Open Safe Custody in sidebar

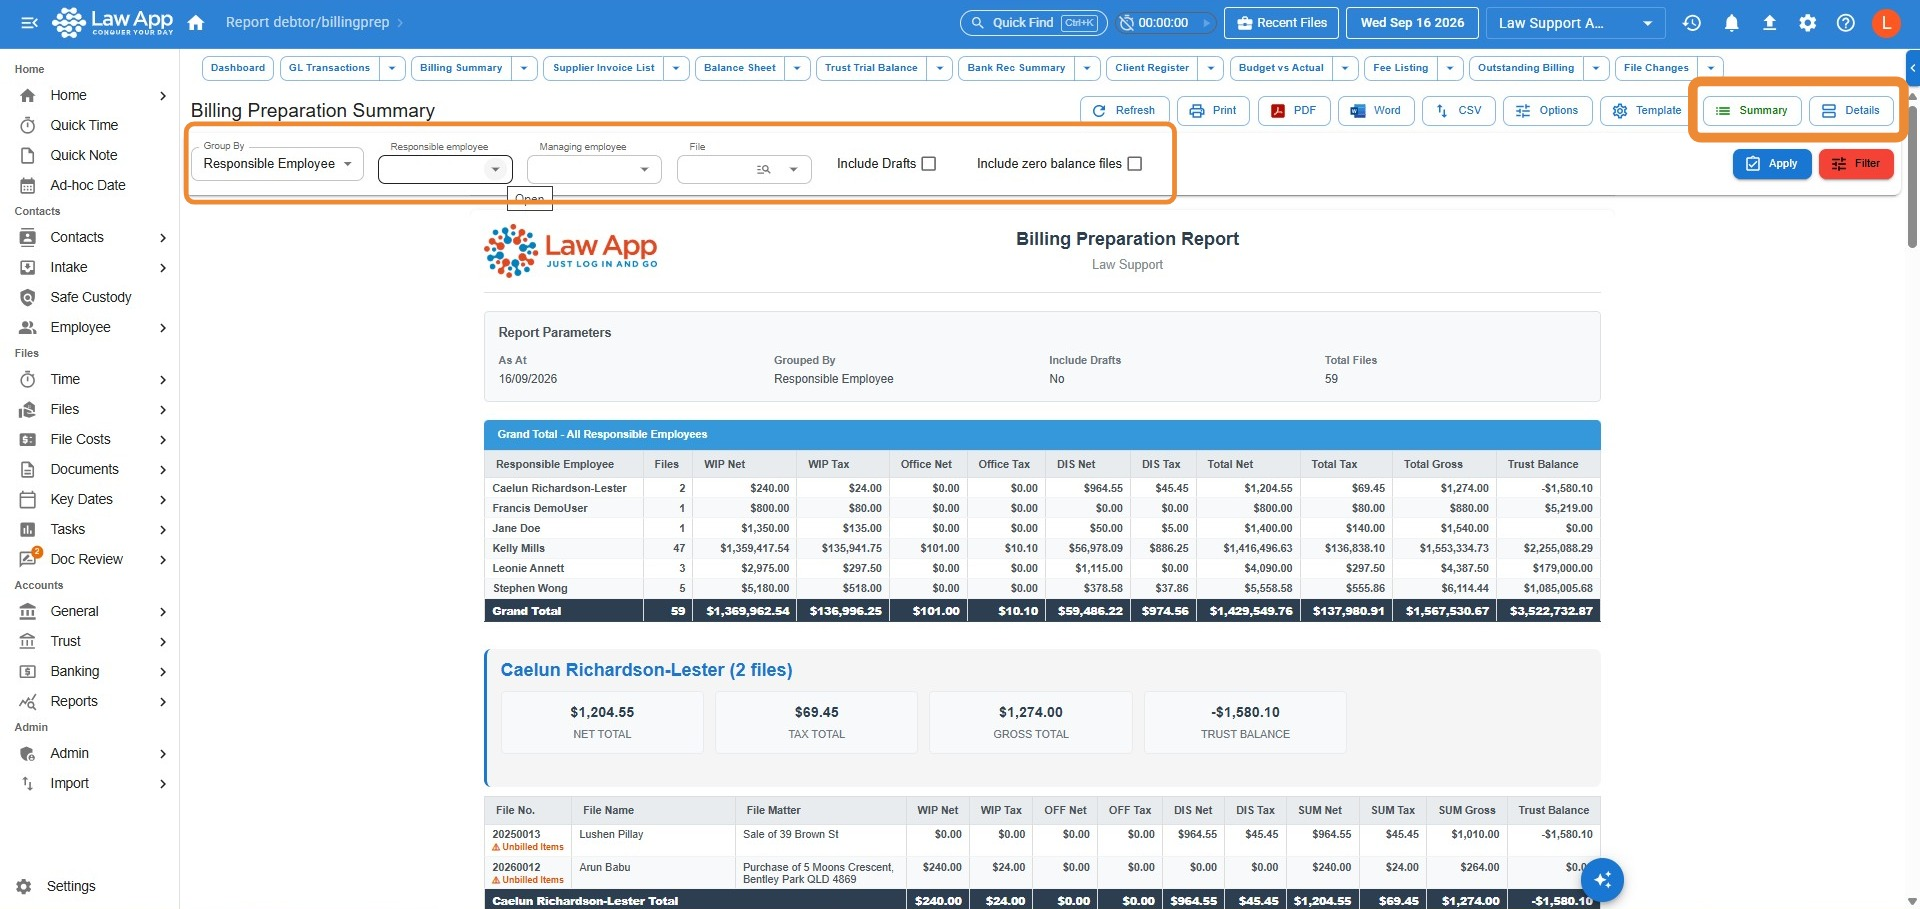click(x=91, y=297)
